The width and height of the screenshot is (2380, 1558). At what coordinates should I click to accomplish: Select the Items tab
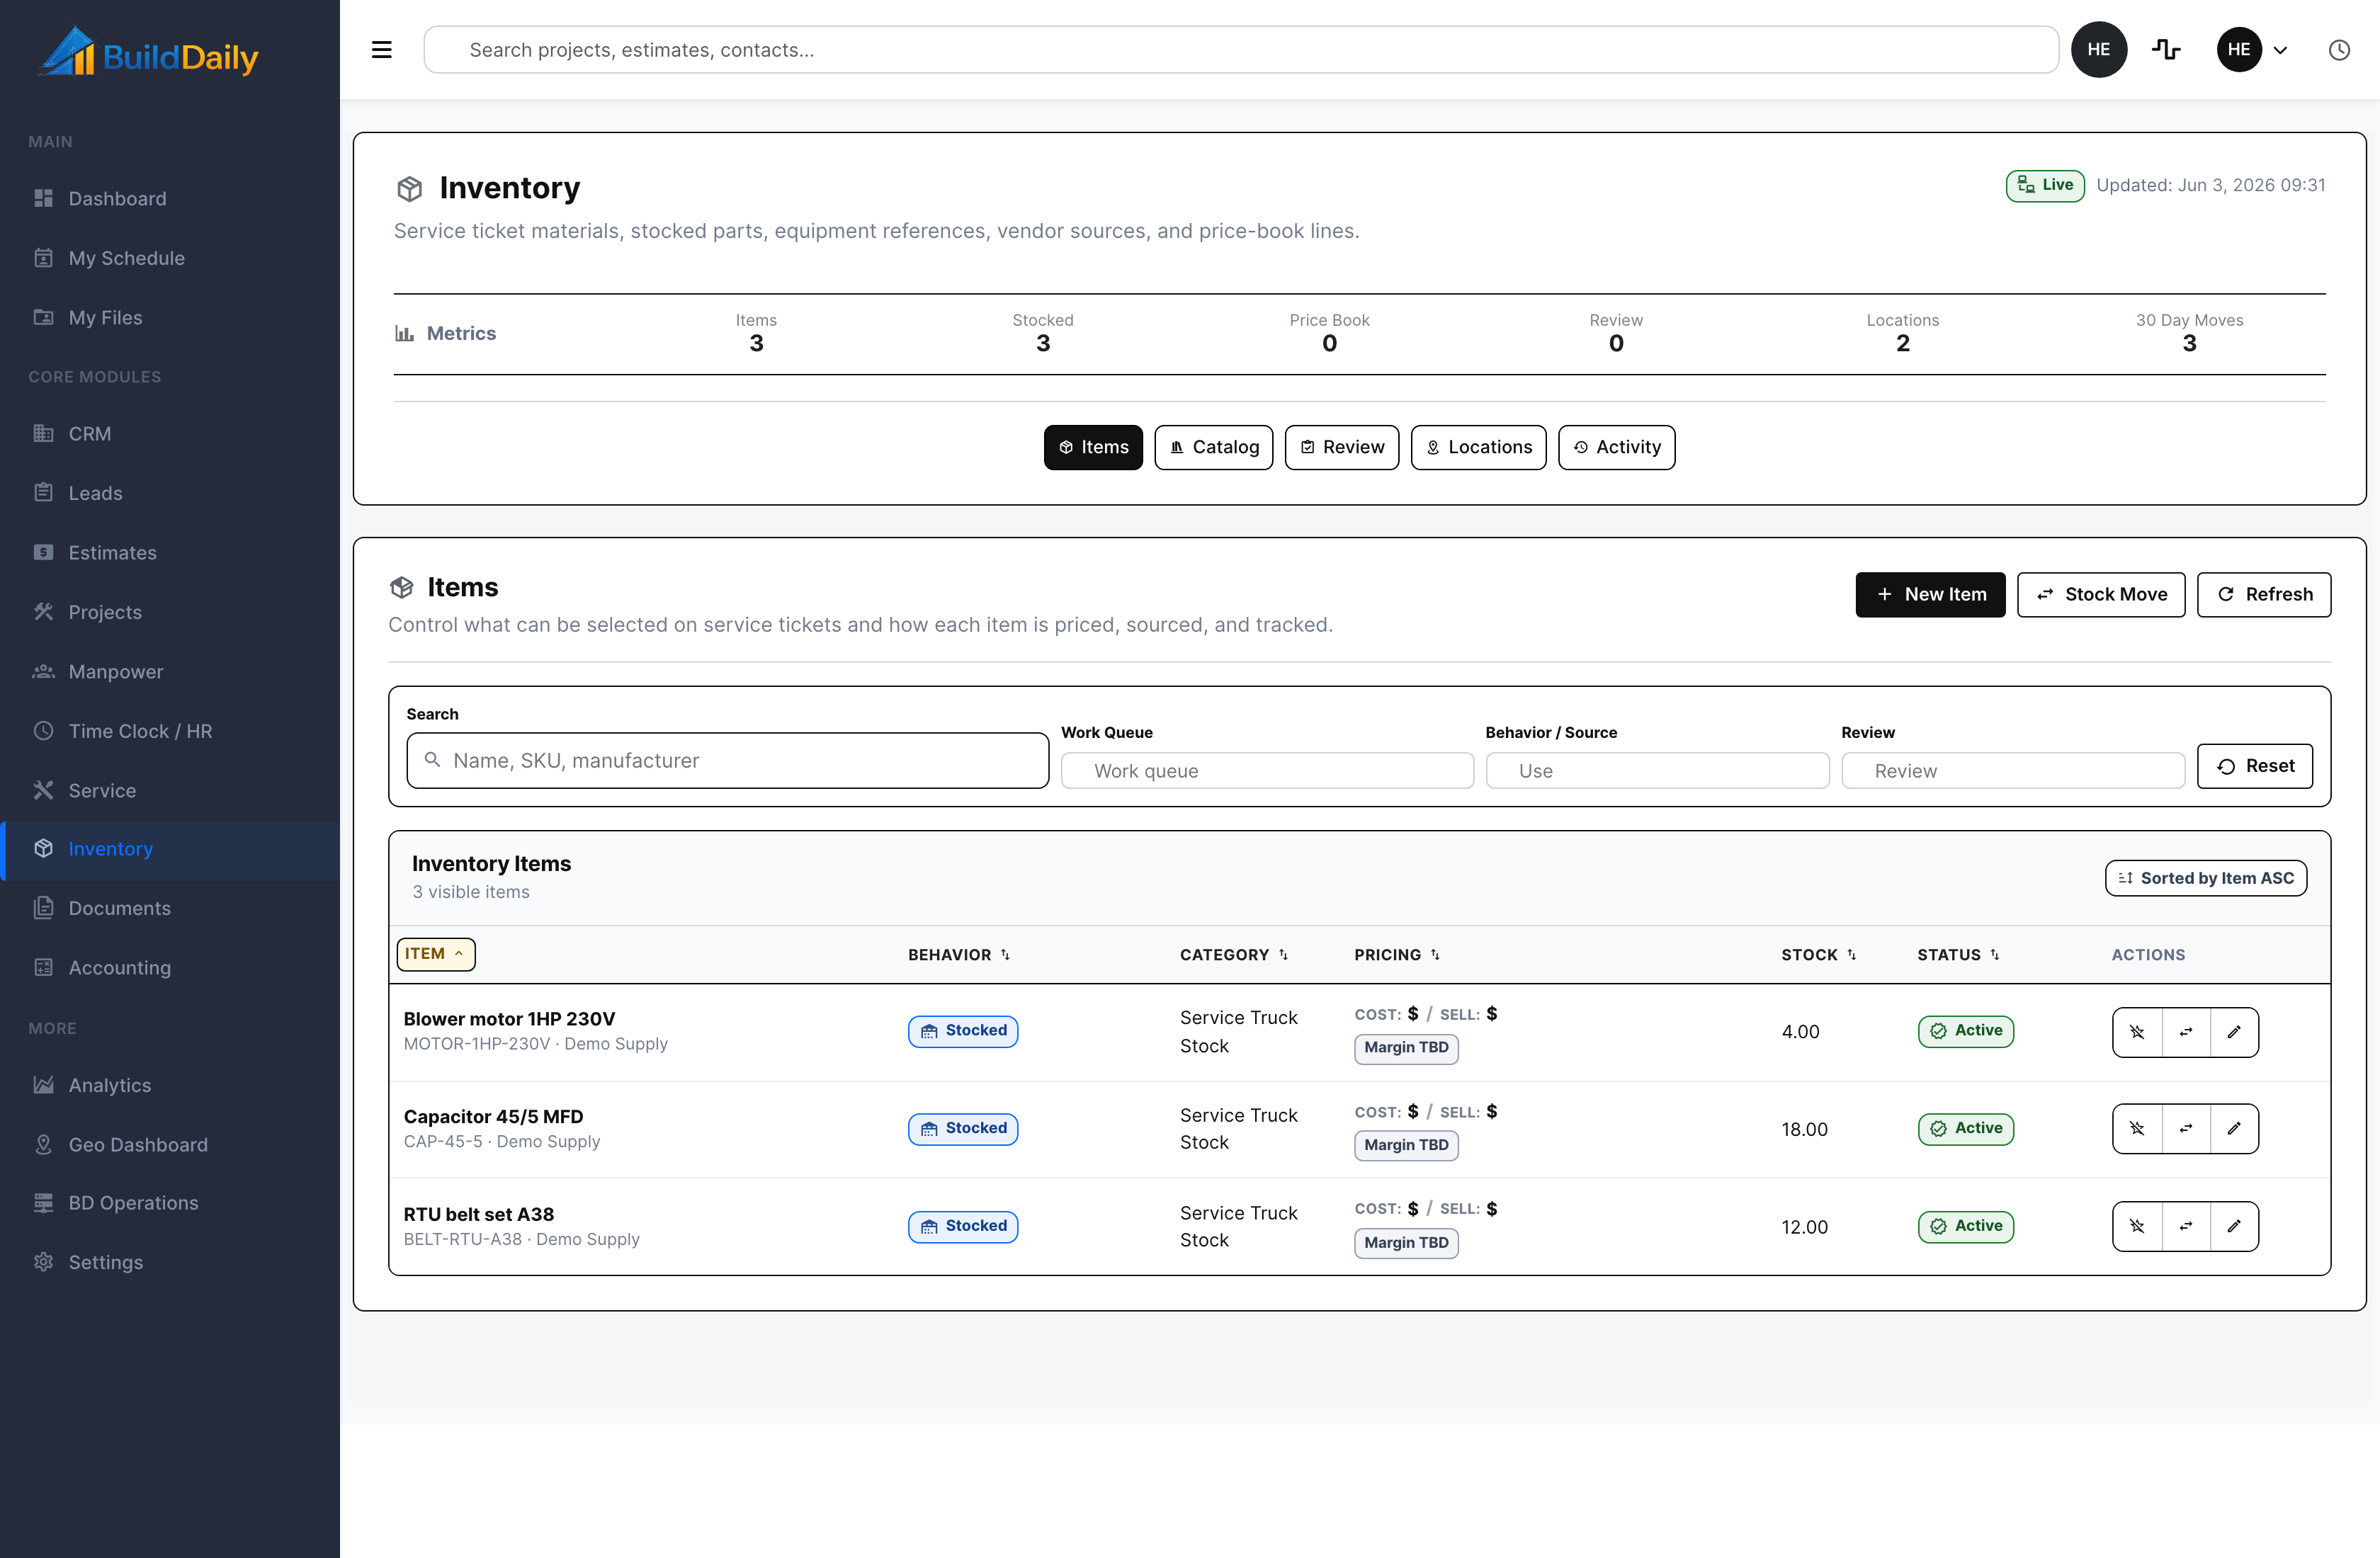(1093, 447)
